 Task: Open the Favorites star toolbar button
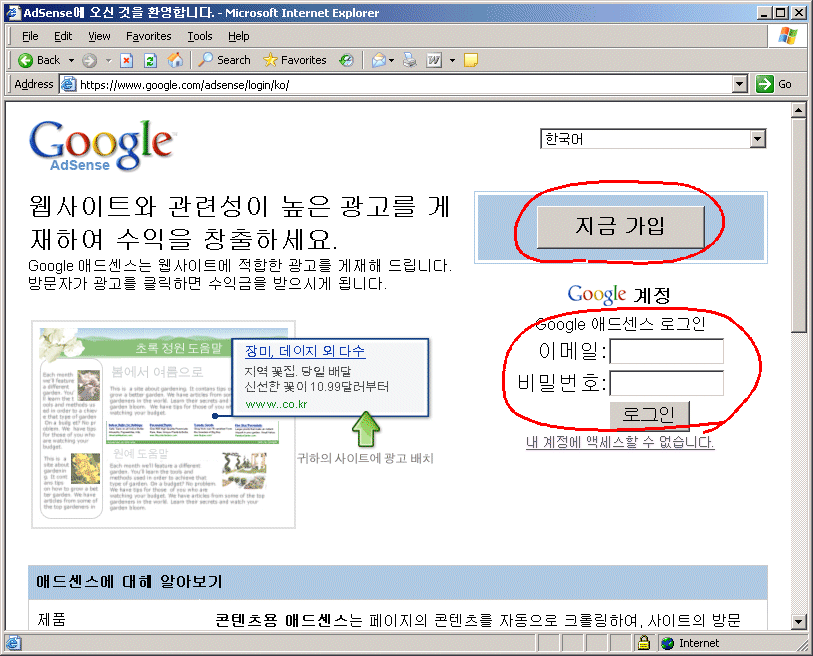click(x=295, y=60)
